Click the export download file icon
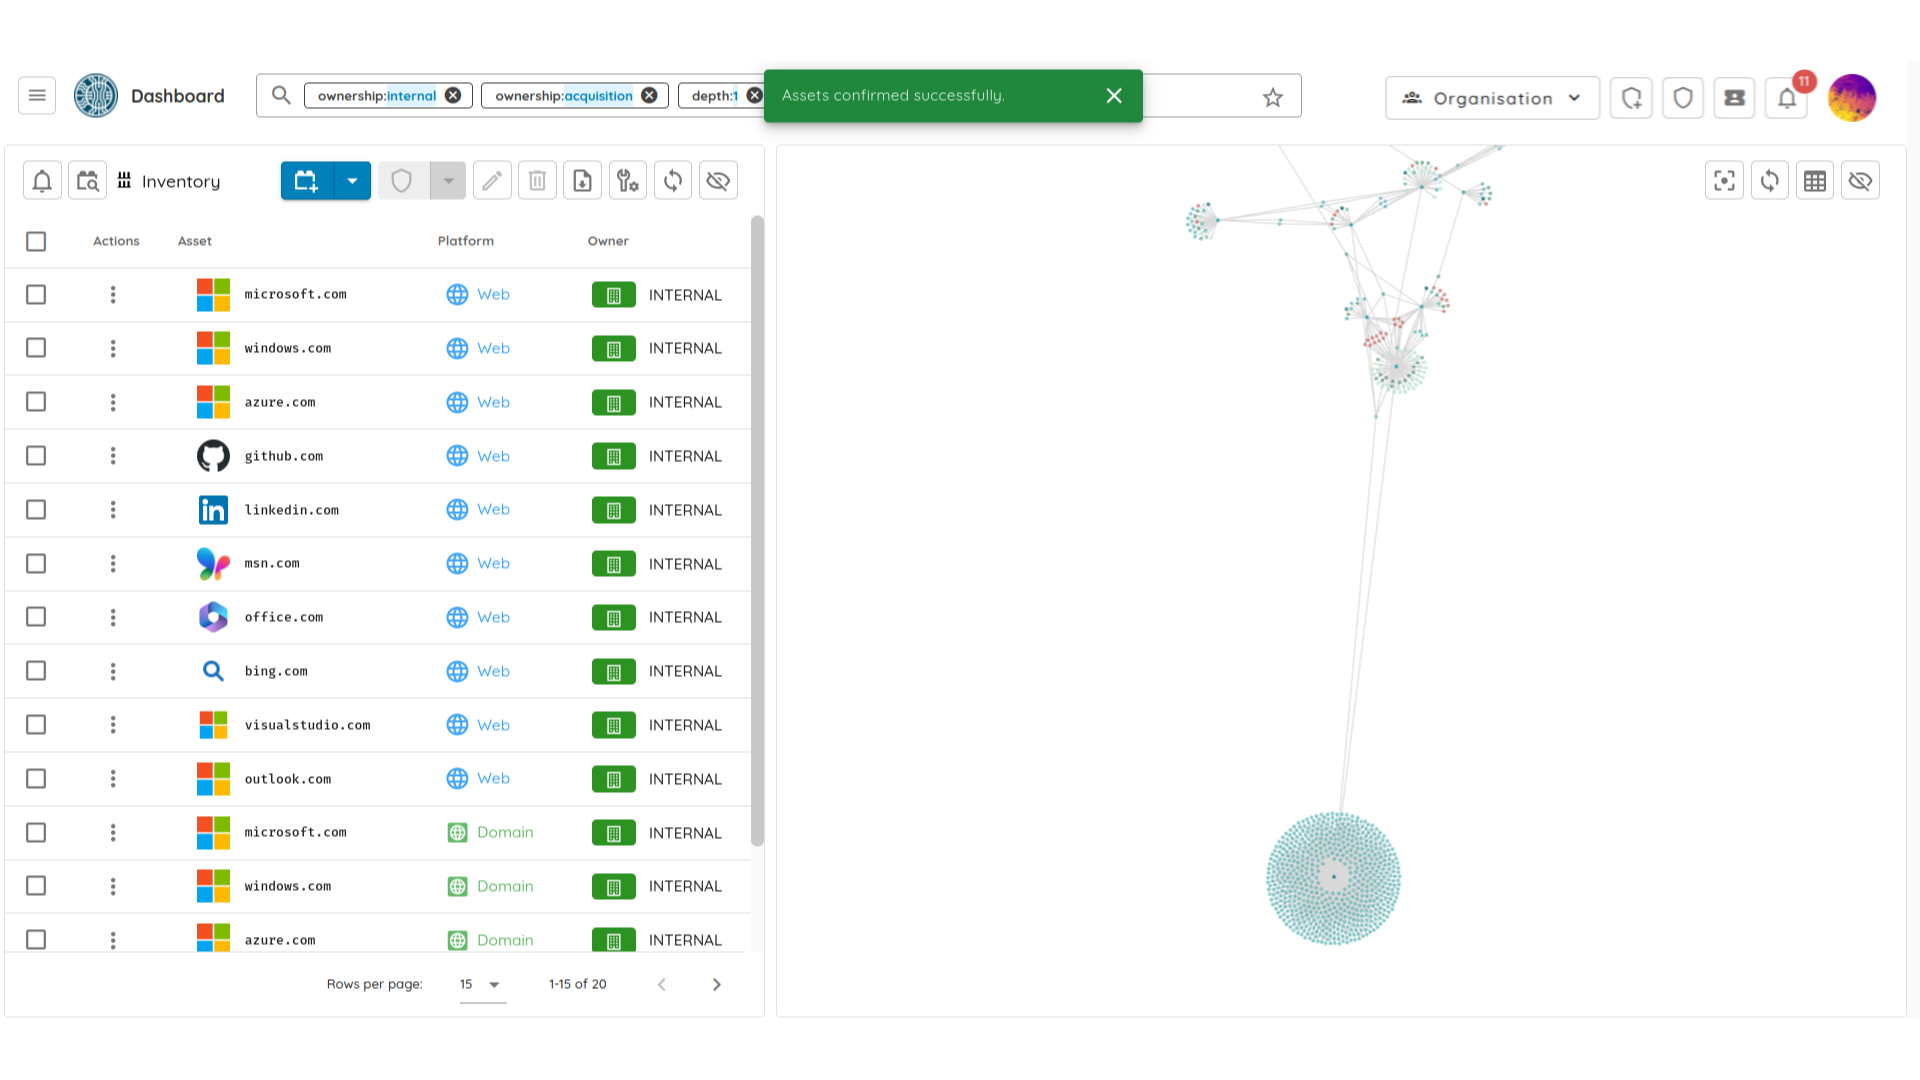This screenshot has height=1080, width=1920. 582,181
